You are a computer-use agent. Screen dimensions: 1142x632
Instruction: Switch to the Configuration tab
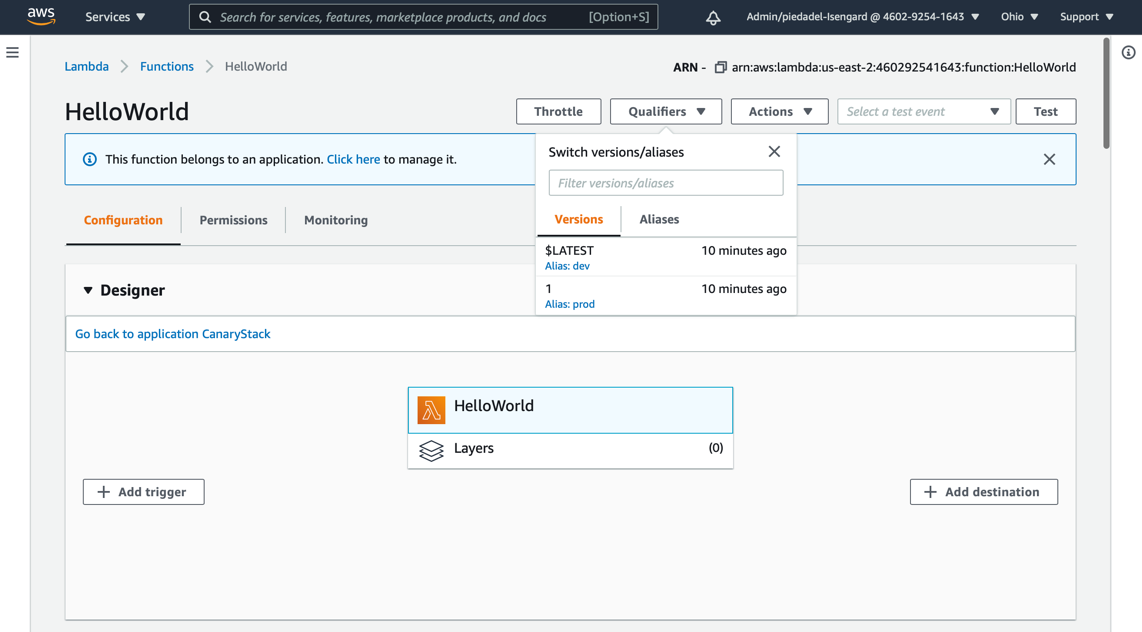[x=123, y=220]
